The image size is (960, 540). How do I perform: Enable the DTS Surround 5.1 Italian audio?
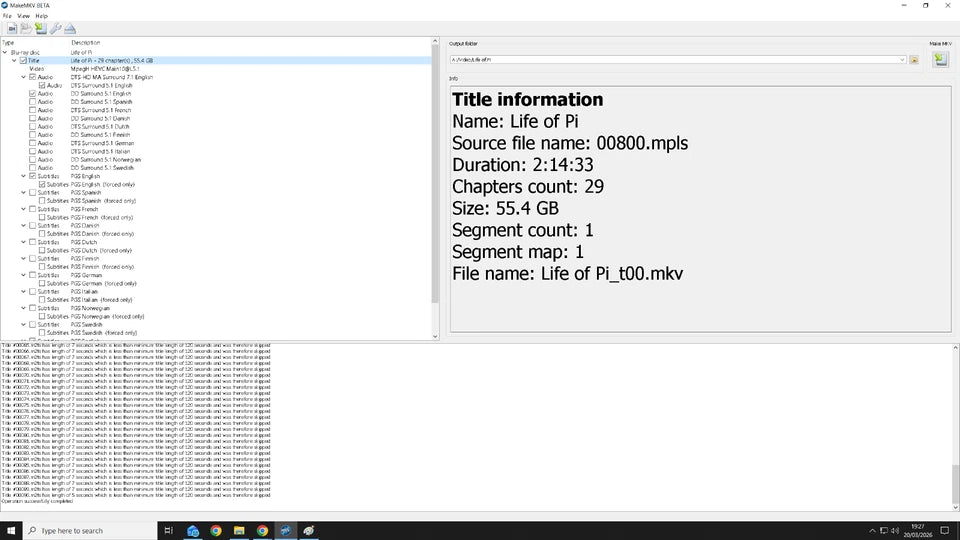point(32,151)
